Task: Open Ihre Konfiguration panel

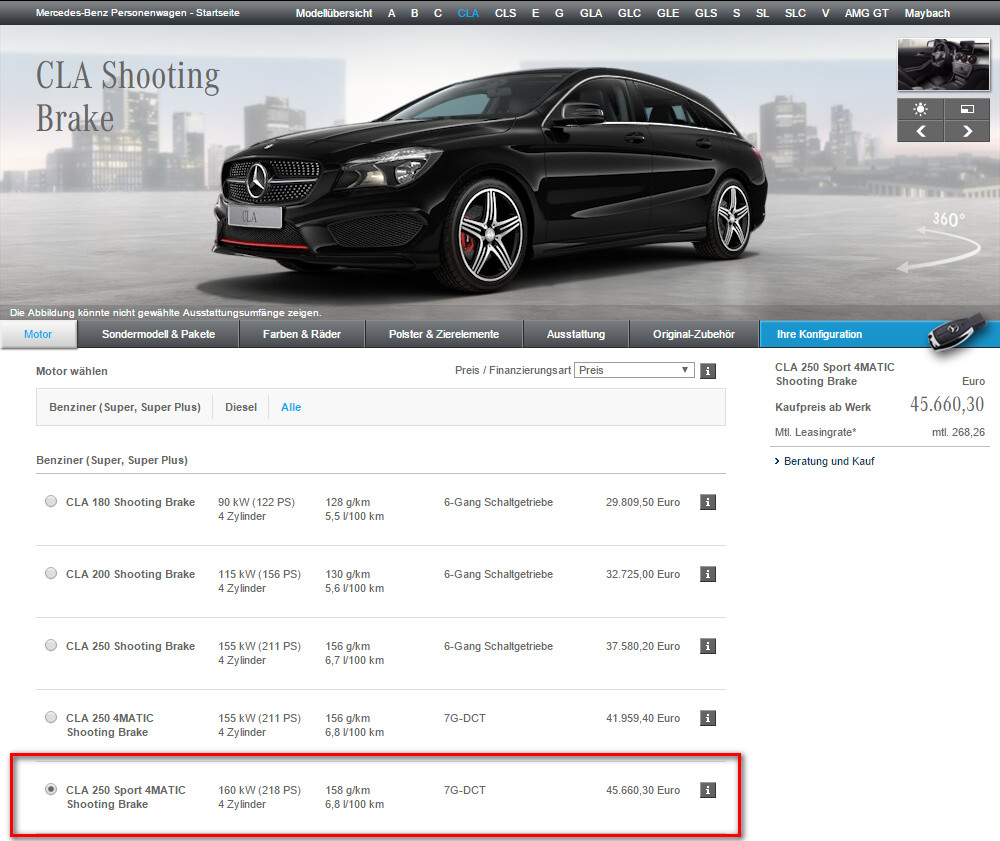Action: 819,334
